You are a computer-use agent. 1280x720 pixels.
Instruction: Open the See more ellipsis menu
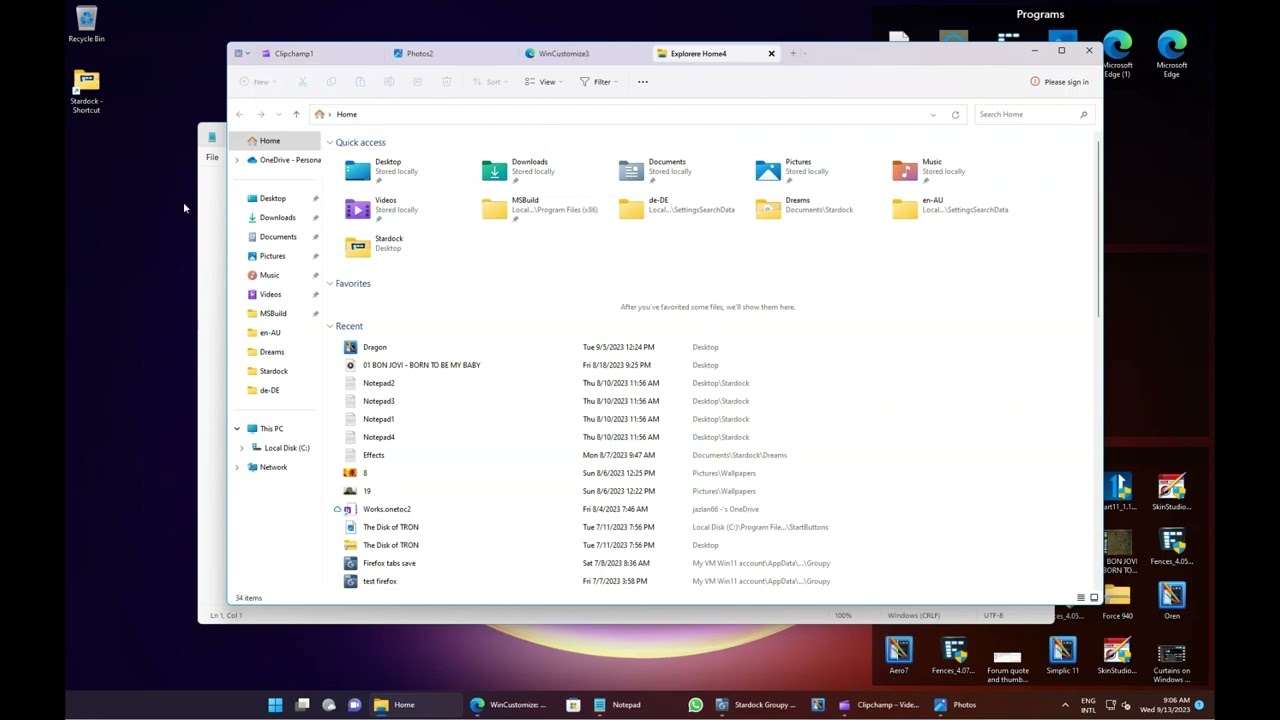point(643,82)
